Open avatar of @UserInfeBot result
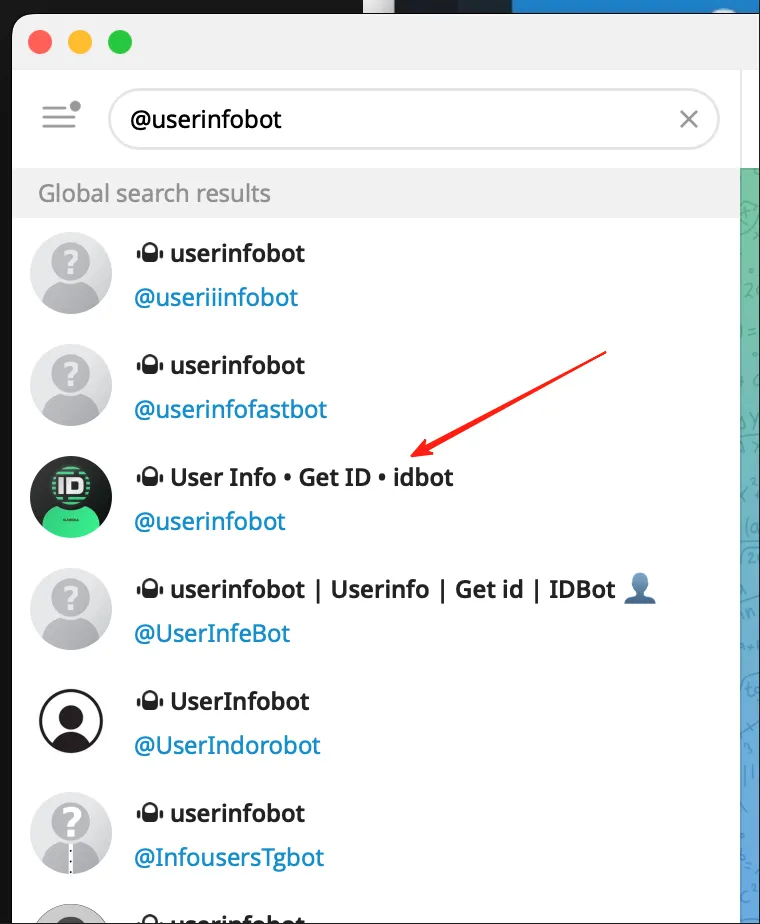 [71, 609]
